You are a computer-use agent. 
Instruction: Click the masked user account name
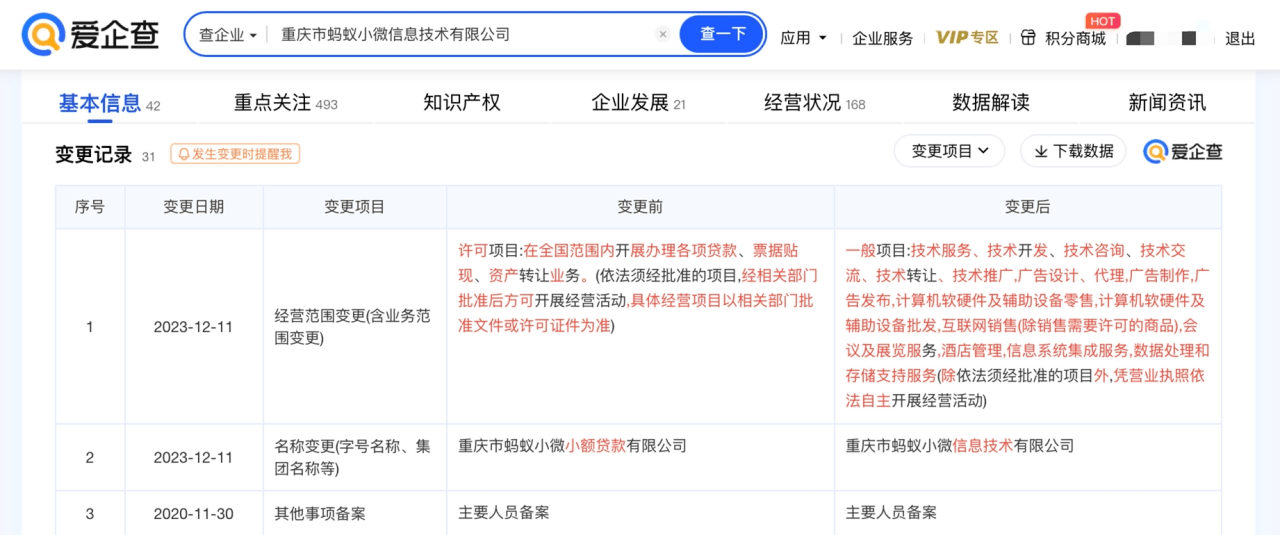tap(1161, 38)
